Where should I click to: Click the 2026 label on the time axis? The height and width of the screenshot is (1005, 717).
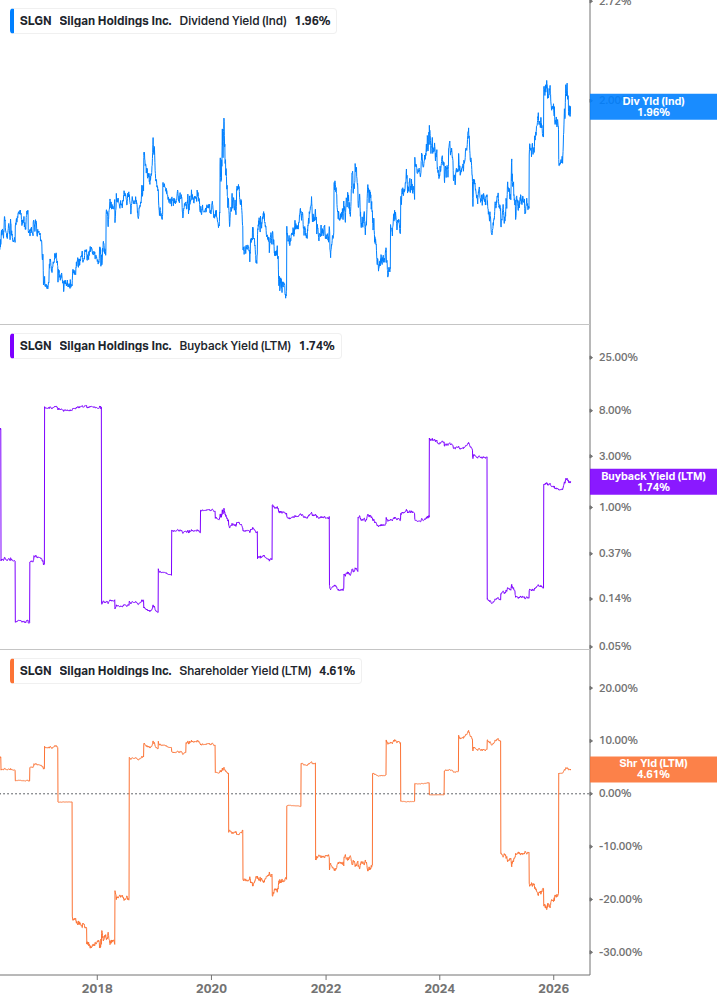click(x=554, y=988)
